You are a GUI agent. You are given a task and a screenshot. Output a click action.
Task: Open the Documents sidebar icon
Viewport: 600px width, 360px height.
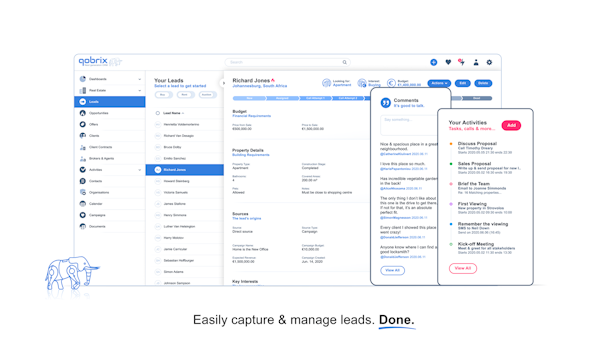[x=83, y=226]
